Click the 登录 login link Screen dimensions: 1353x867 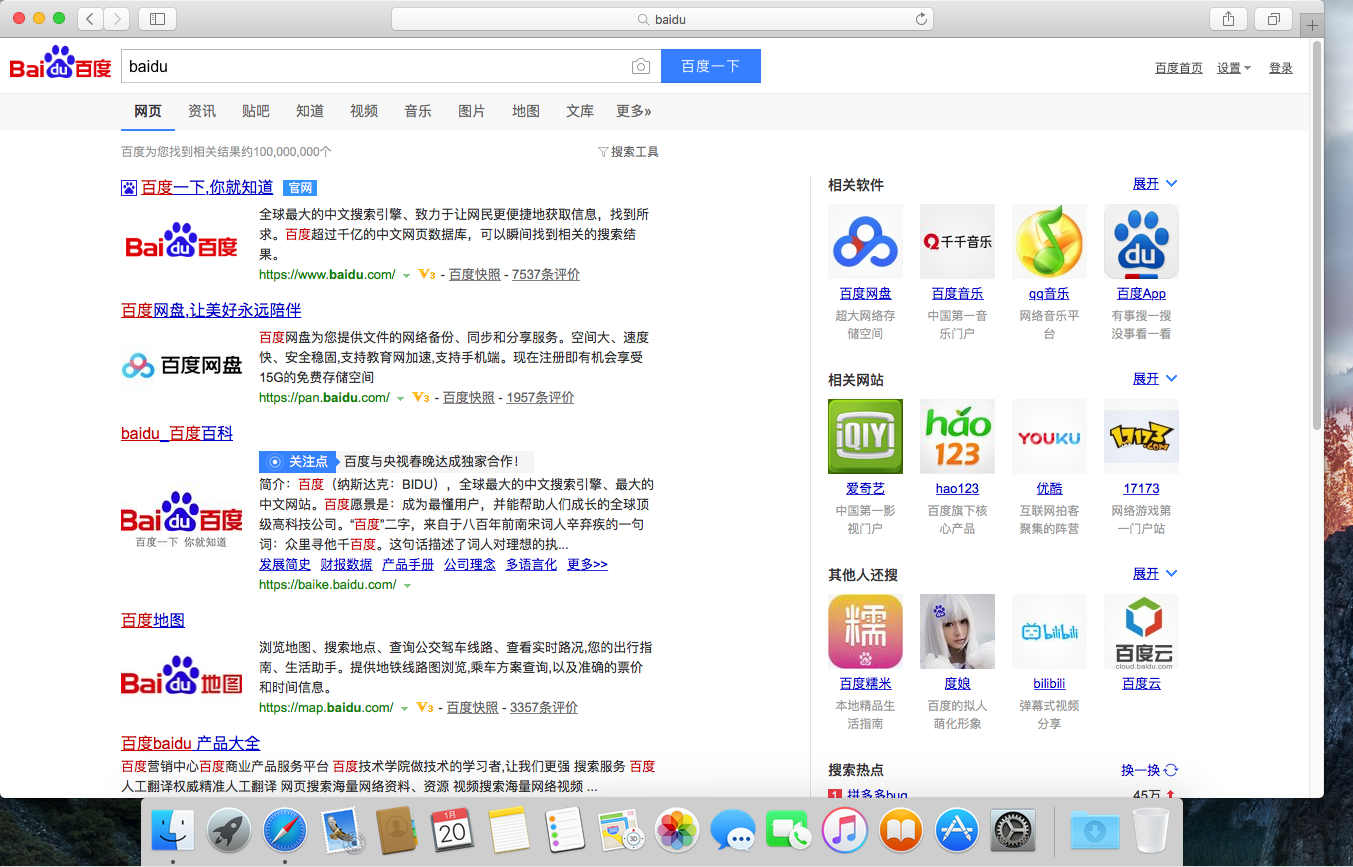tap(1281, 68)
